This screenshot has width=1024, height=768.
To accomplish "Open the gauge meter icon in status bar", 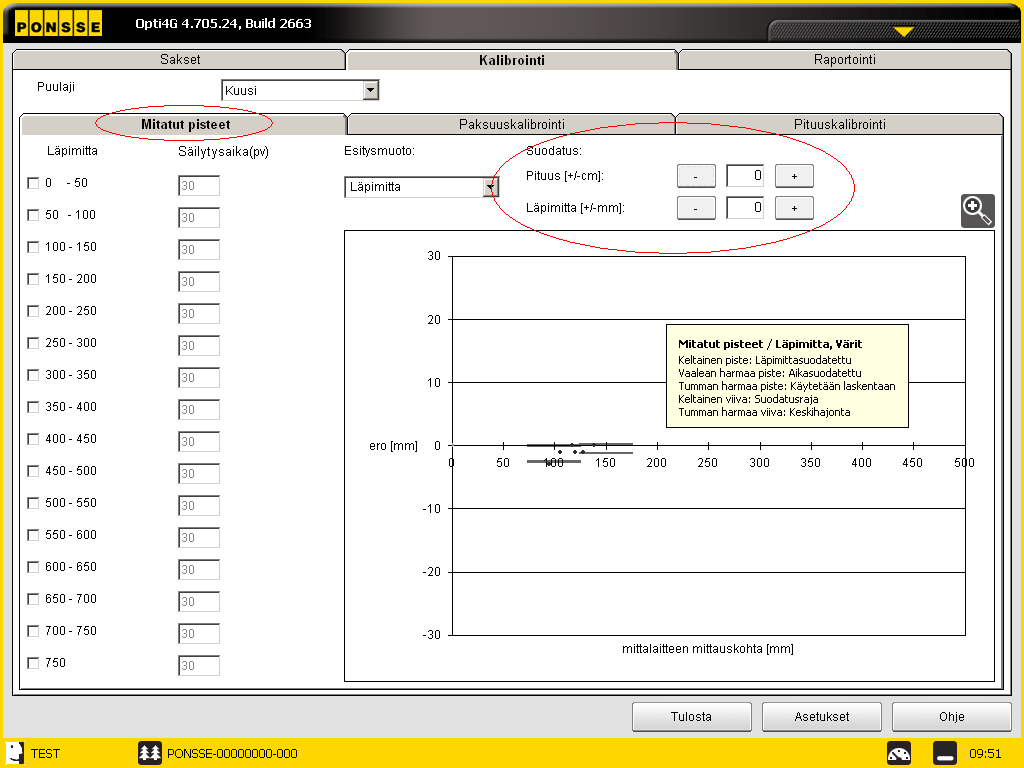I will click(899, 753).
